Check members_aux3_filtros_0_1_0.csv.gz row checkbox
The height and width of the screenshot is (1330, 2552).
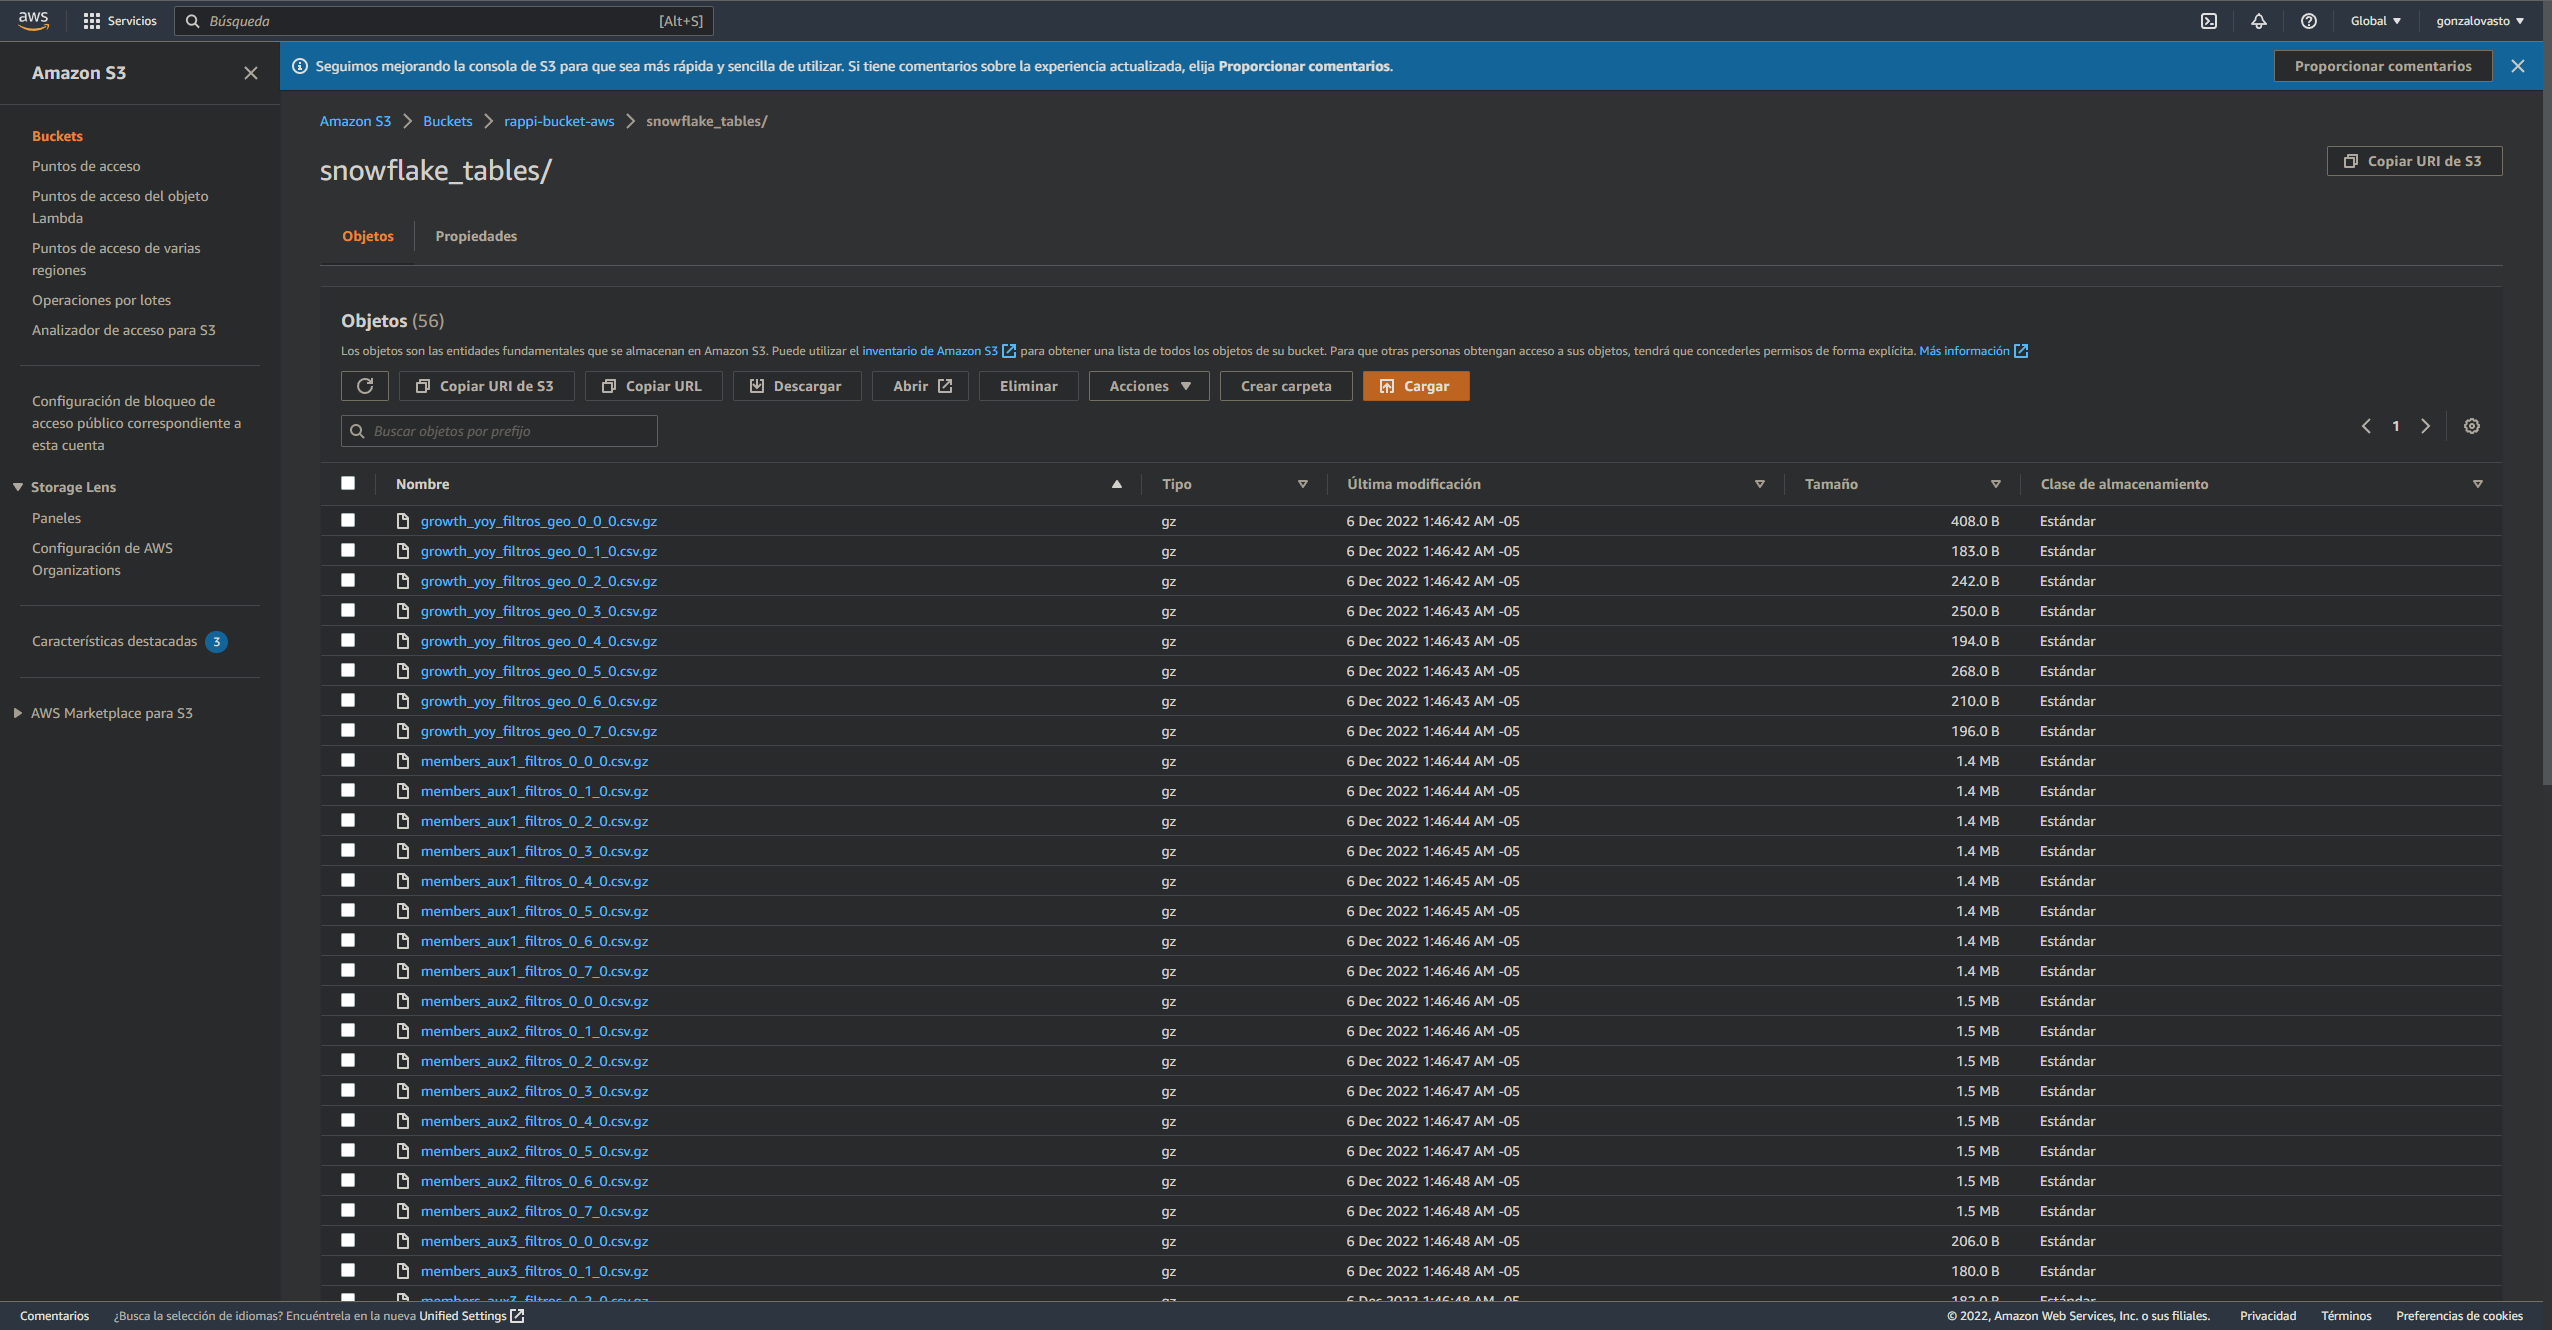348,1270
